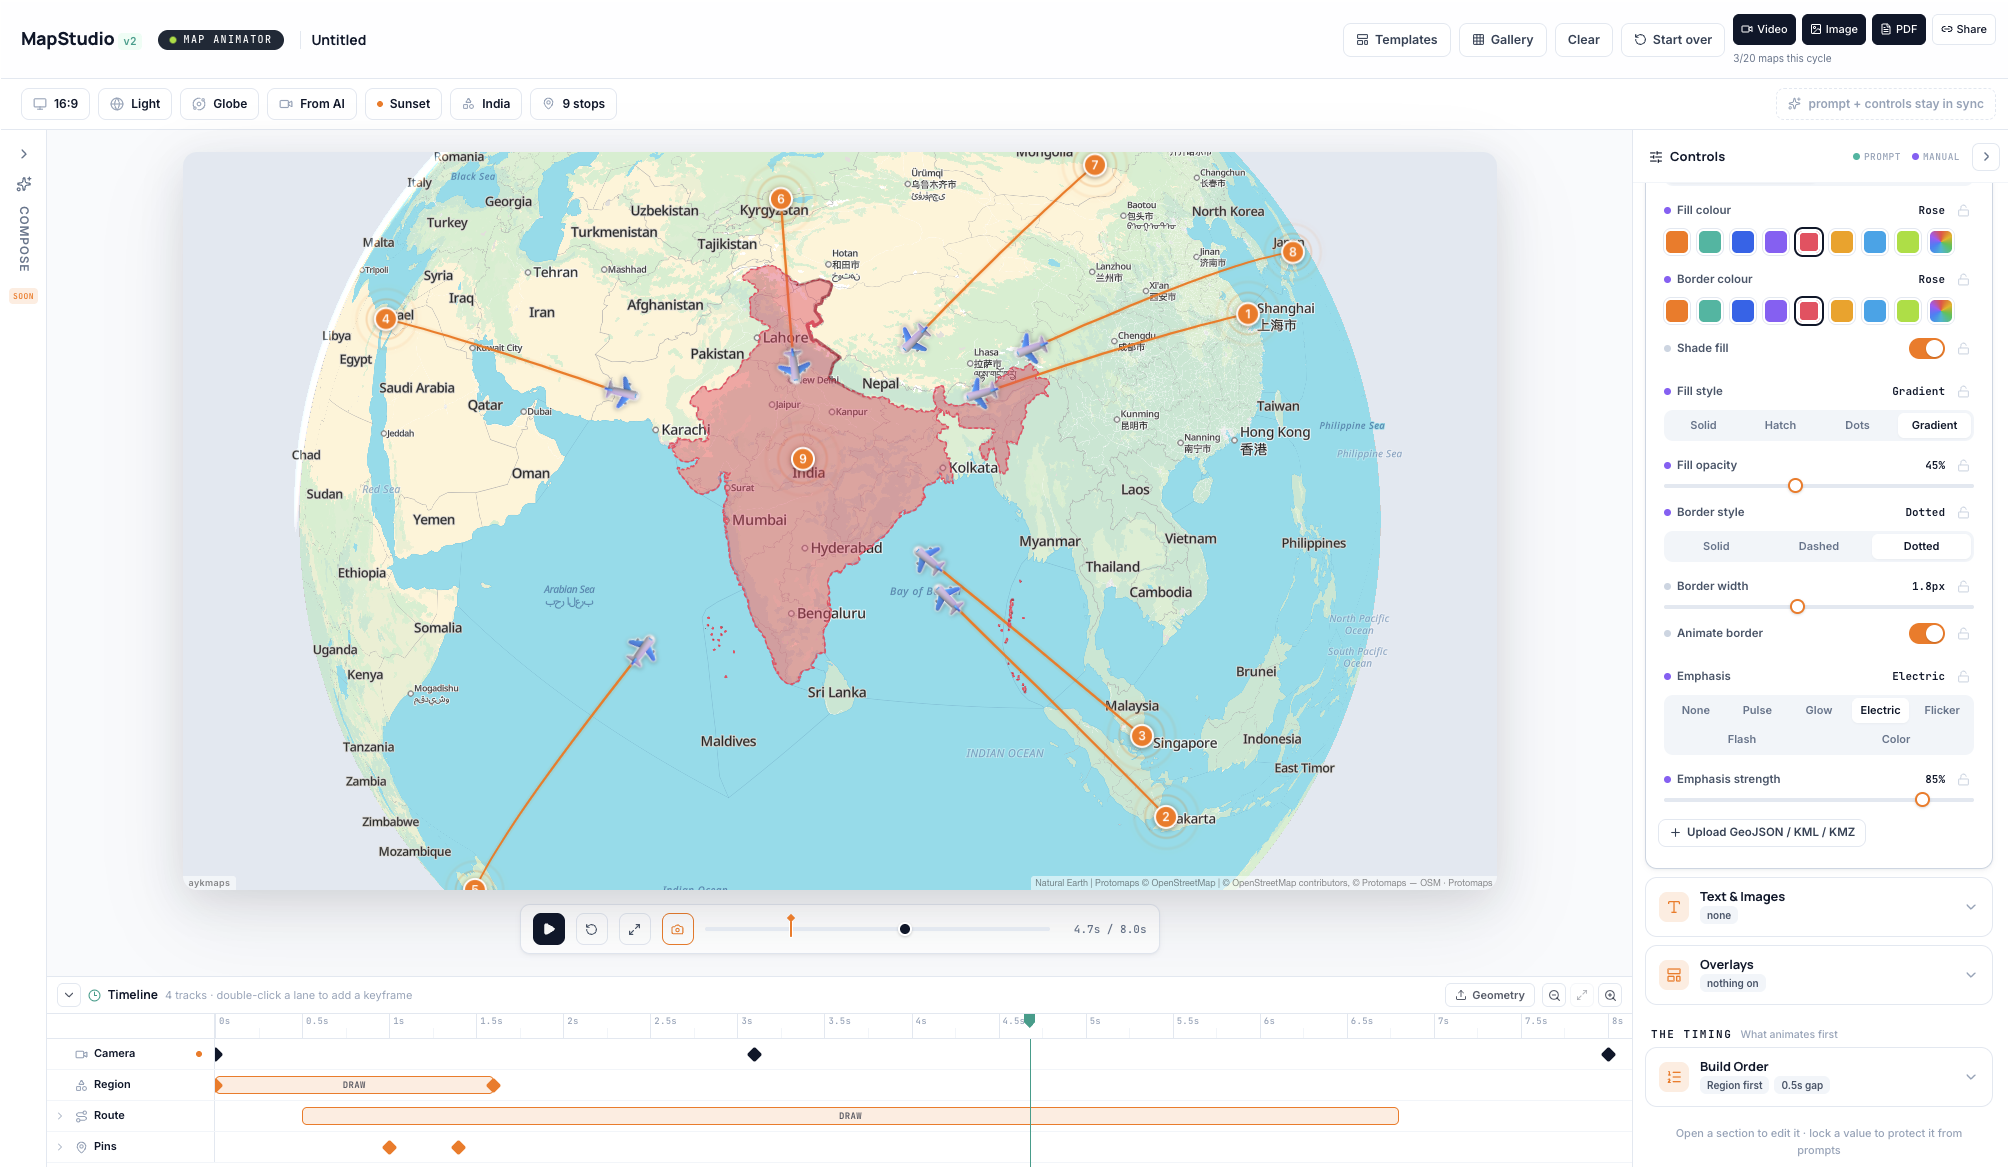
Task: Click the Compose sparkle icon
Action: click(x=24, y=184)
